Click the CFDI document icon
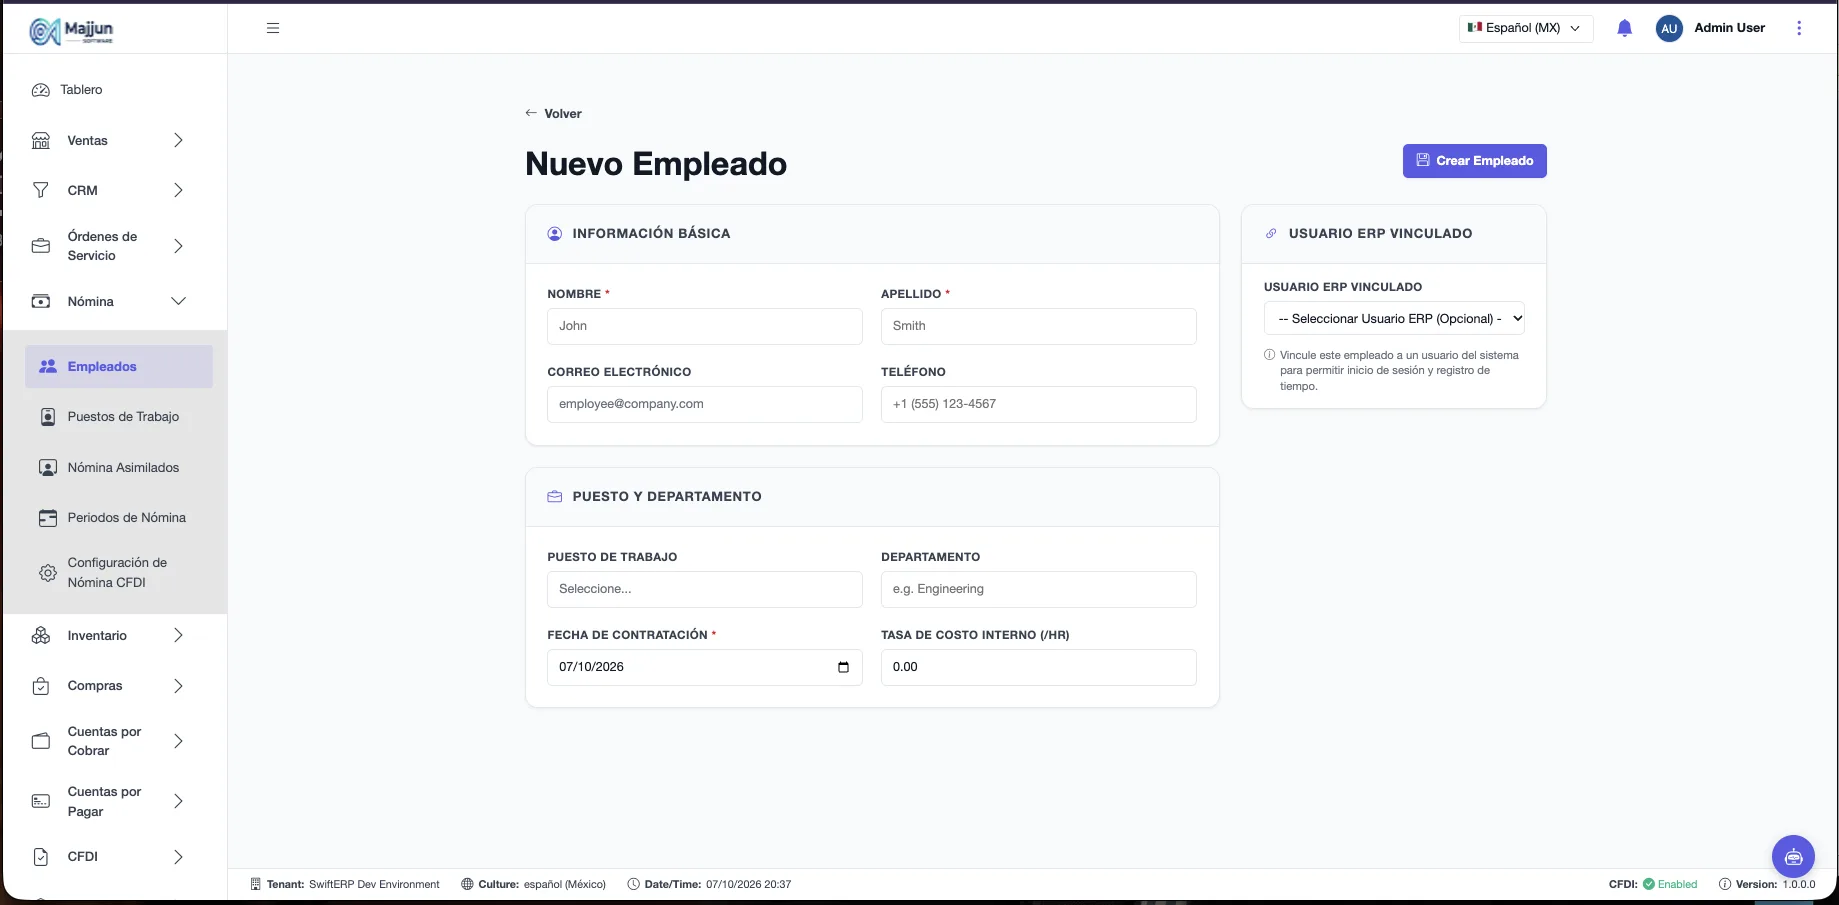 pos(41,857)
